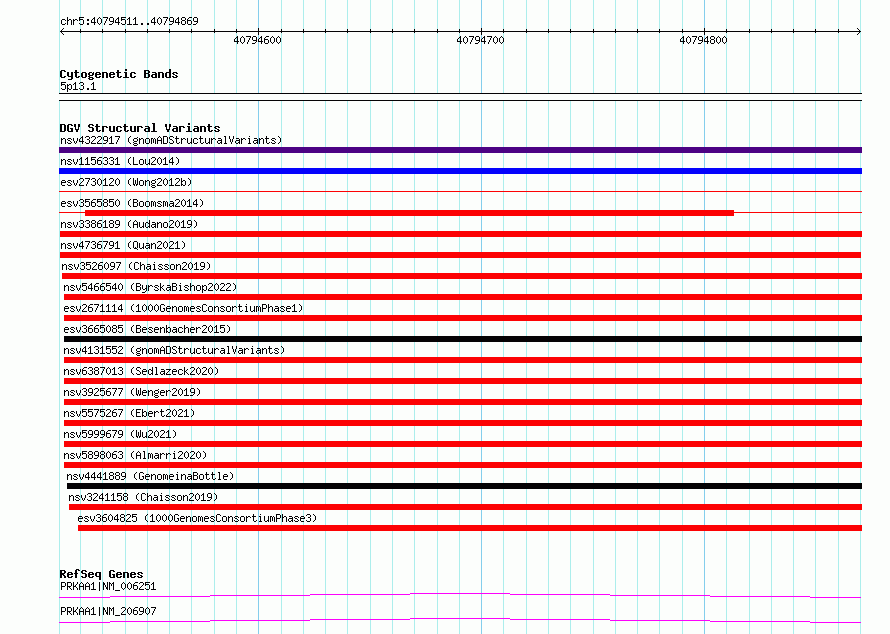Image resolution: width=890 pixels, height=634 pixels.
Task: Click the nsv3925677 (Wenger2019) variant label
Action: 132,392
